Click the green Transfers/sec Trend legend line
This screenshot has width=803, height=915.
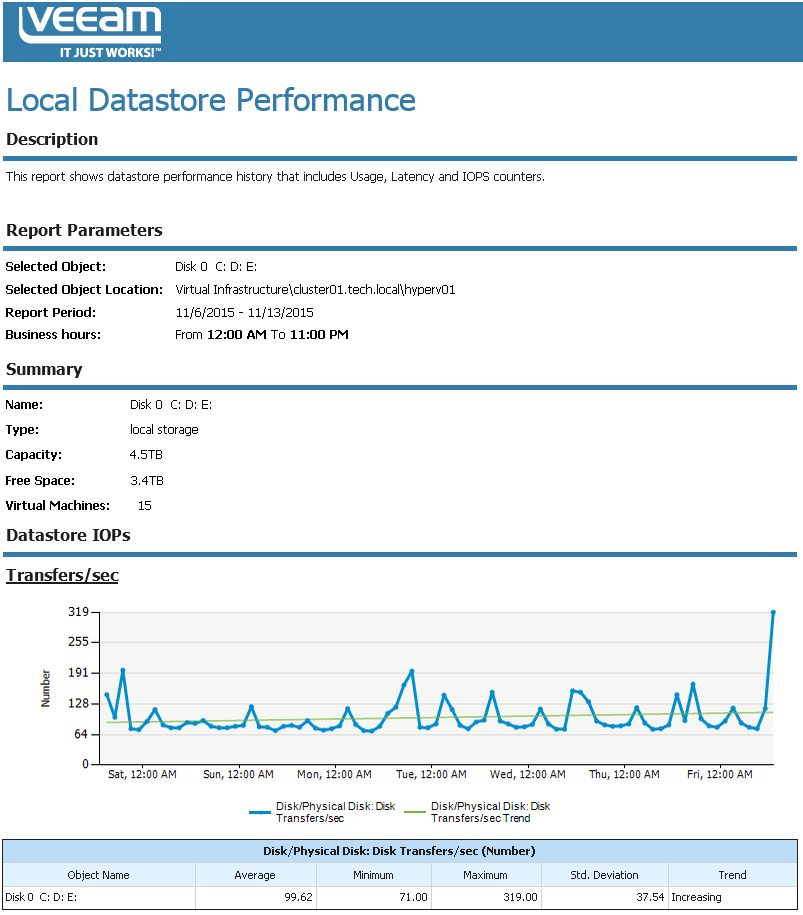(x=415, y=812)
